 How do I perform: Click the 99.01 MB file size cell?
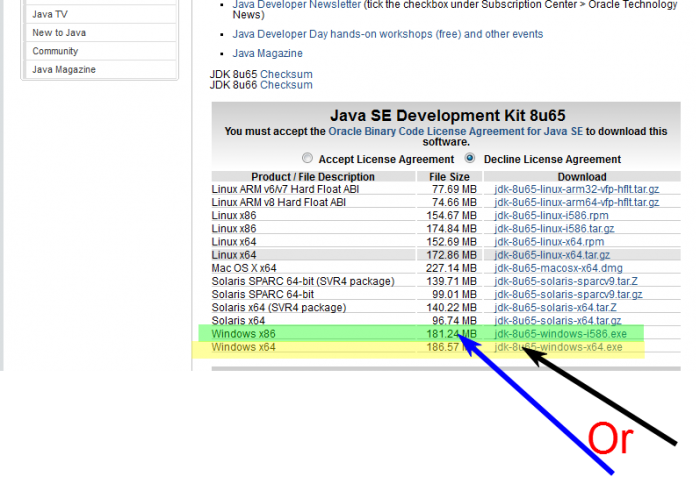click(x=454, y=295)
